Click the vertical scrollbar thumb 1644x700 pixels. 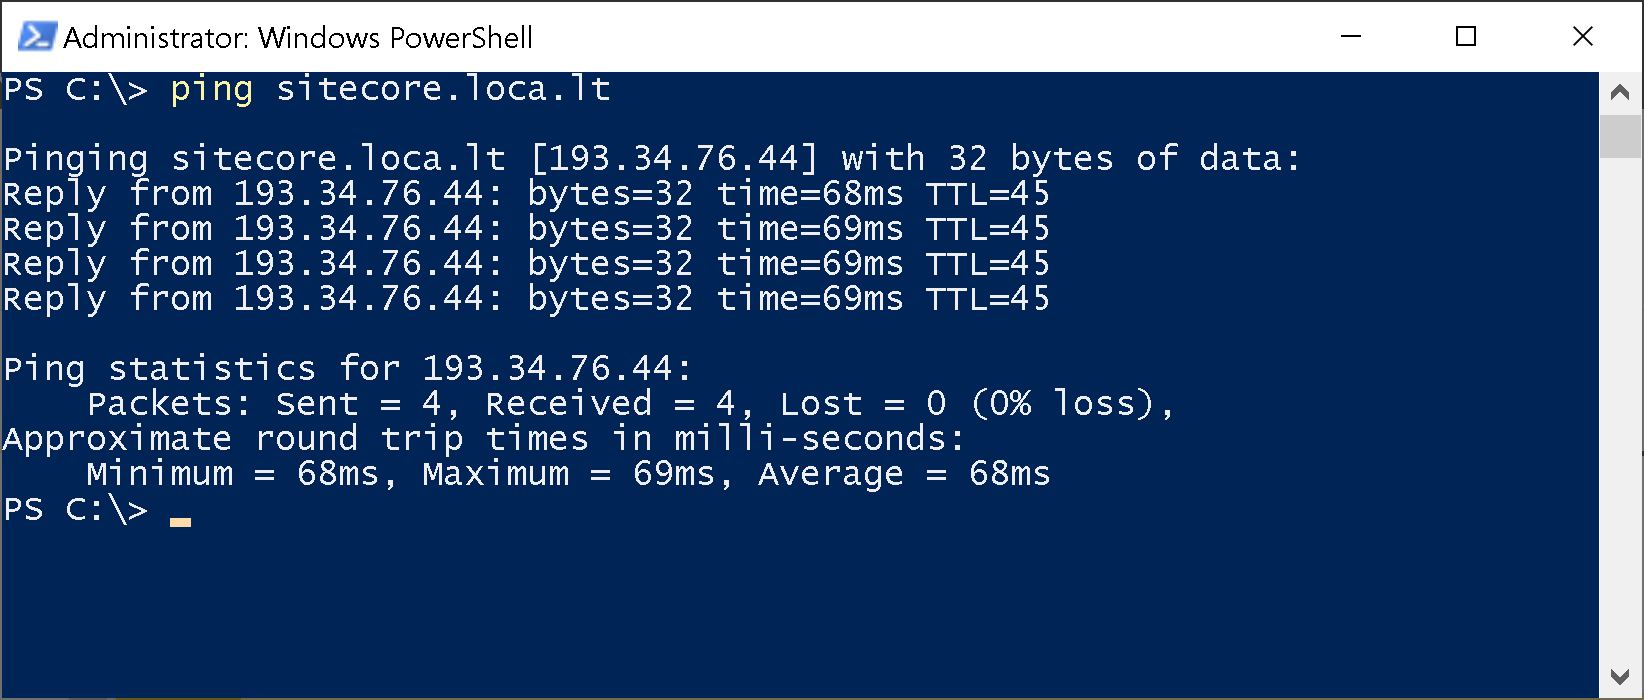click(x=1620, y=136)
